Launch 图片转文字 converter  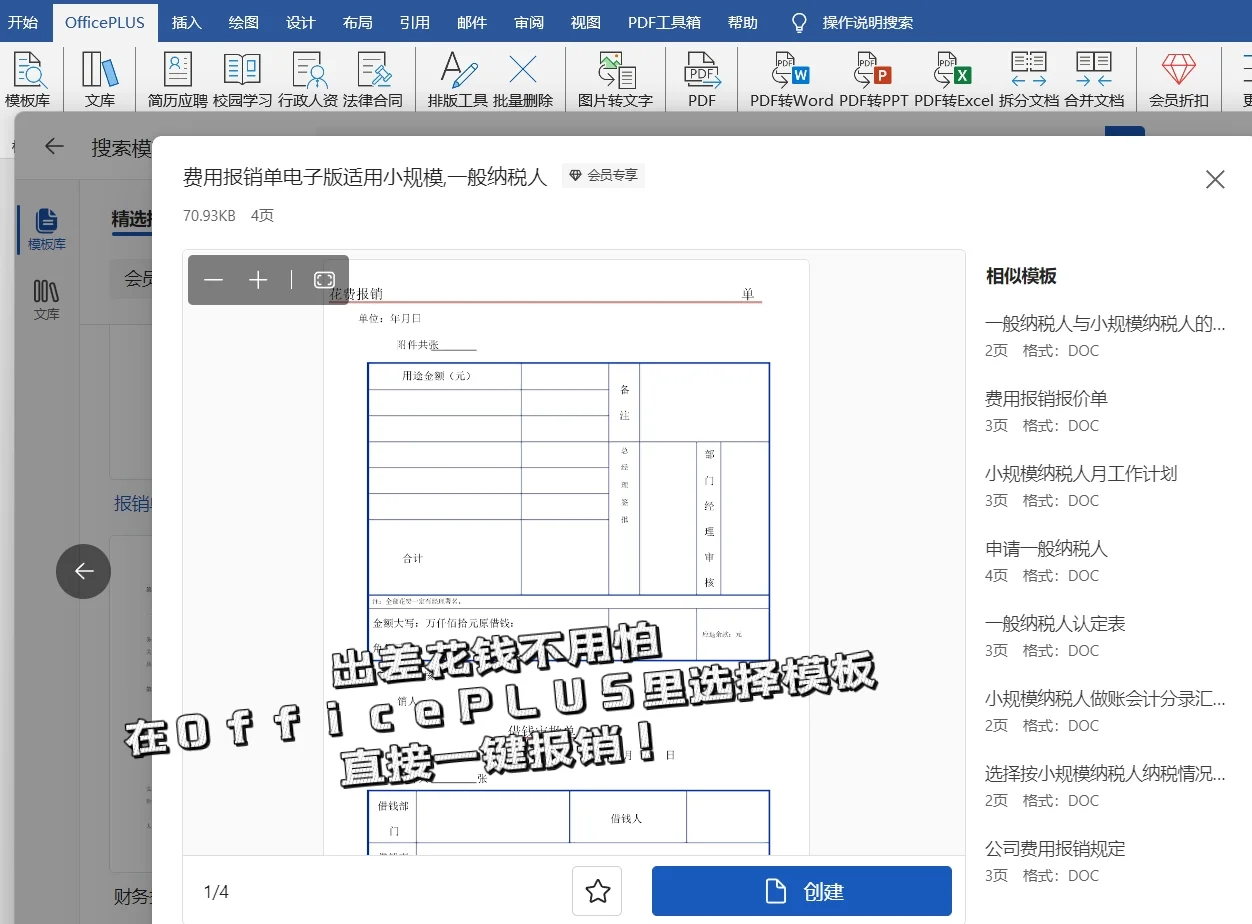click(615, 79)
